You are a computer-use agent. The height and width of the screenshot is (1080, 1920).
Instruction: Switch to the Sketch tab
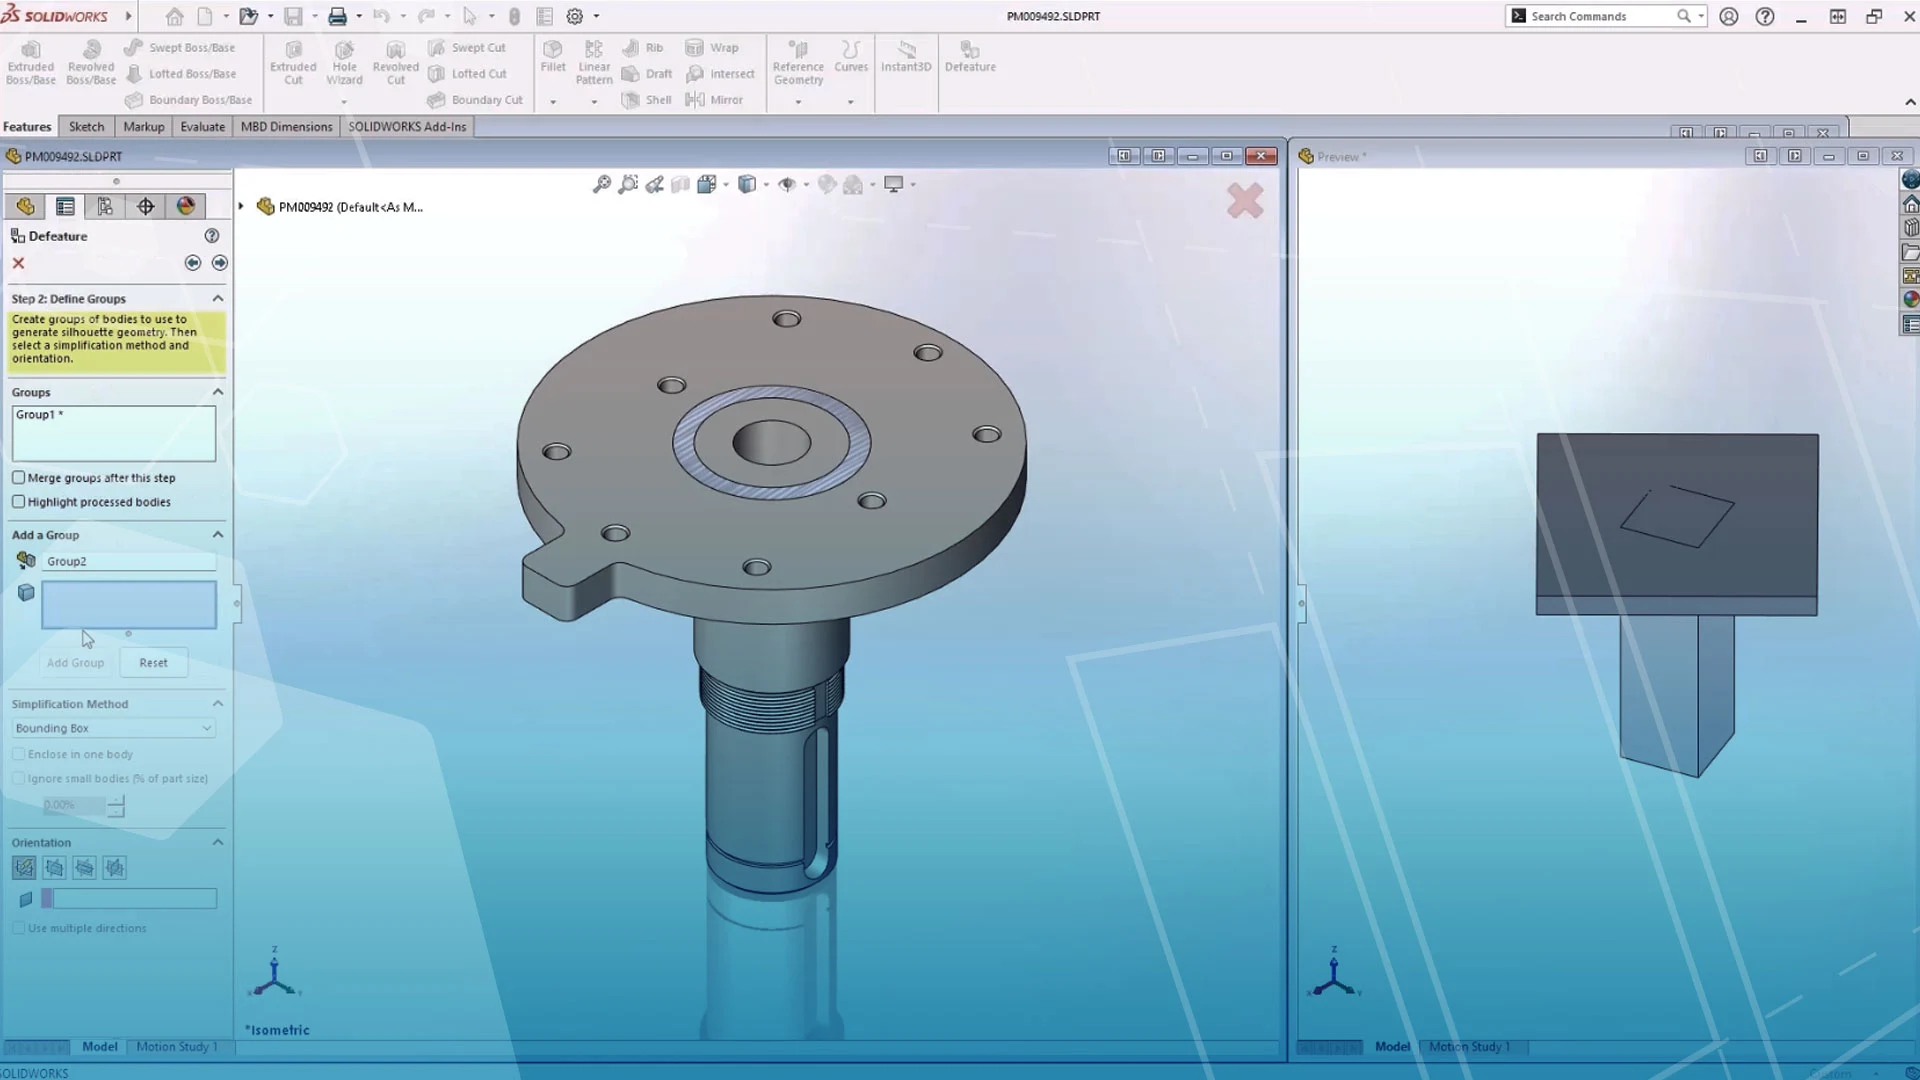pyautogui.click(x=86, y=127)
